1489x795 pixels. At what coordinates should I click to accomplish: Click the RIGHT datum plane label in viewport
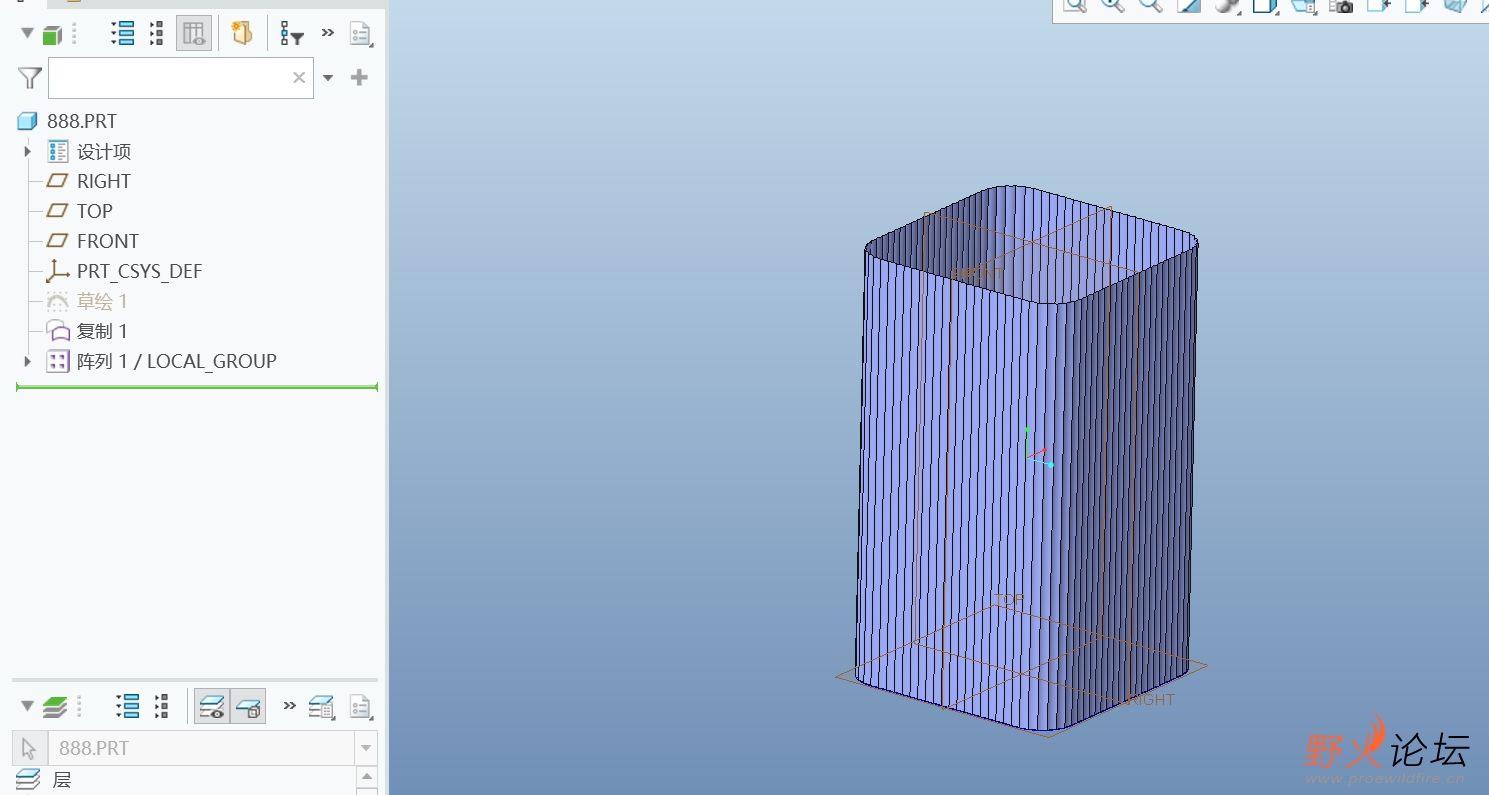click(x=1151, y=699)
